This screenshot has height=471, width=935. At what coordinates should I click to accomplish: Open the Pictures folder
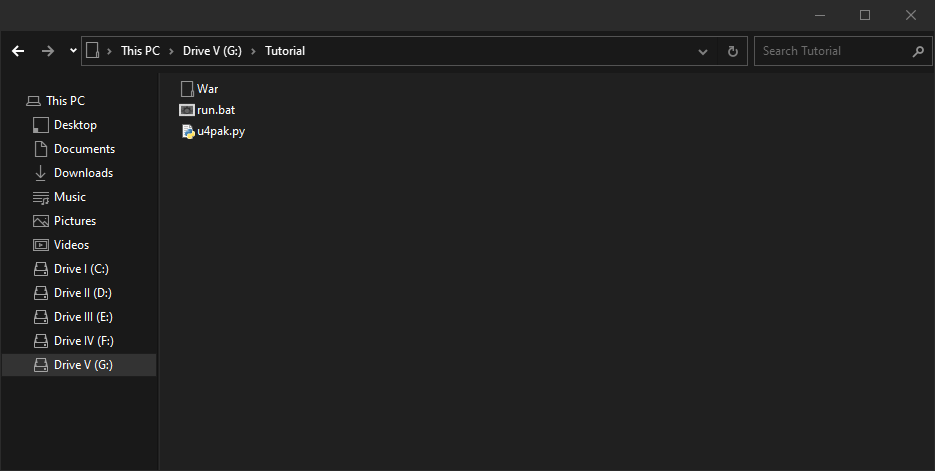(75, 221)
